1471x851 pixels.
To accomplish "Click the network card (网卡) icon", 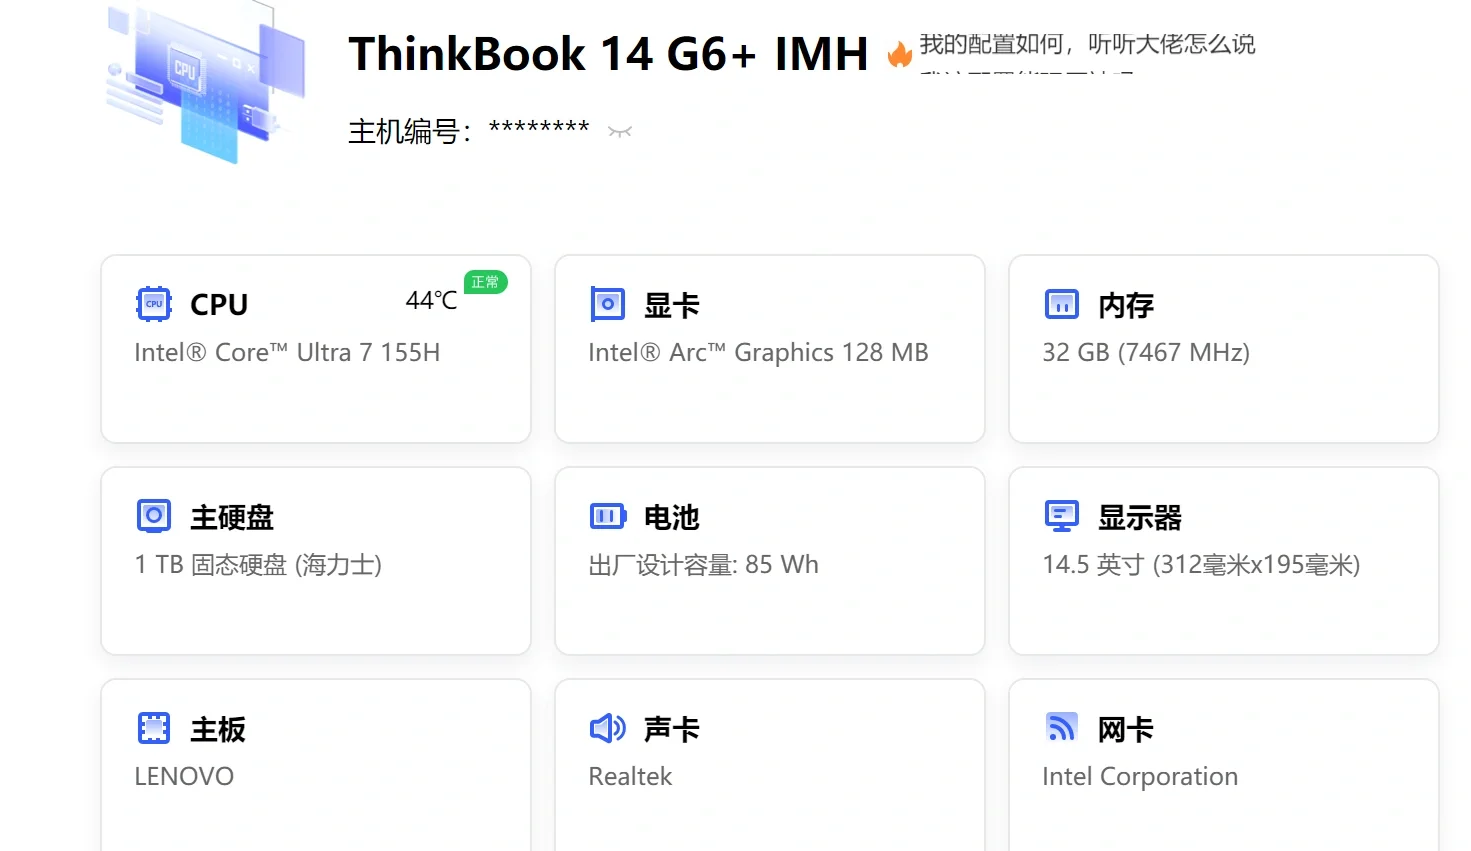I will point(1062,727).
